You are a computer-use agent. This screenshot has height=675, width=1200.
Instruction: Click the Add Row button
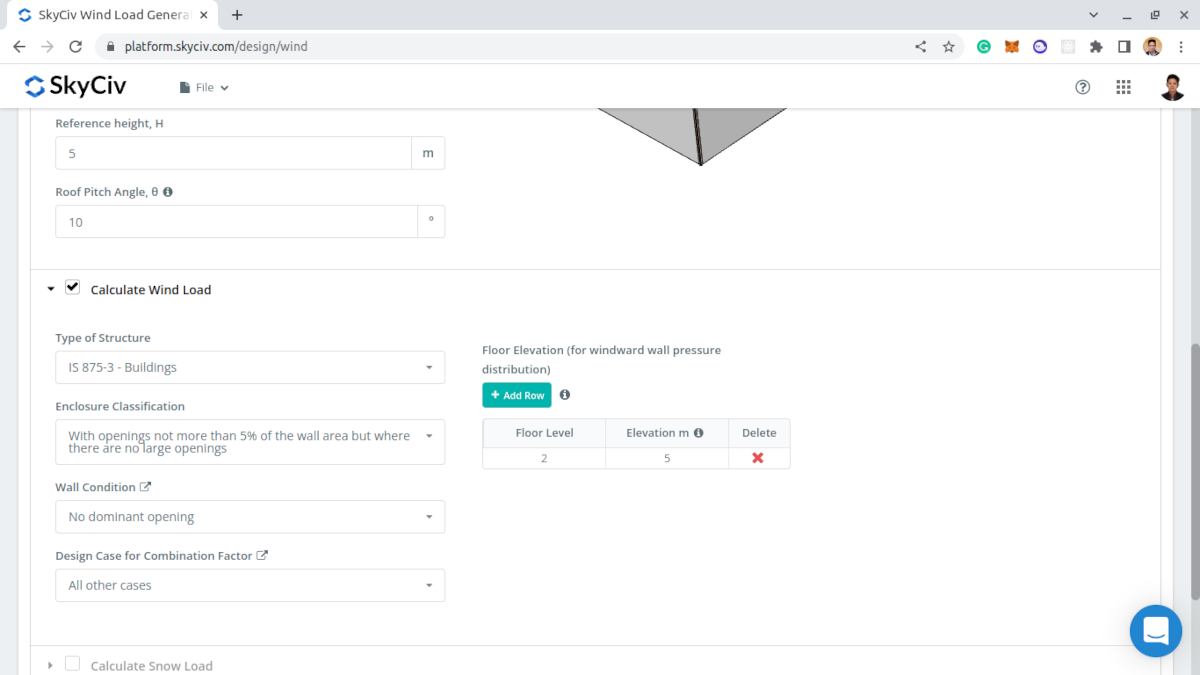[x=517, y=395]
